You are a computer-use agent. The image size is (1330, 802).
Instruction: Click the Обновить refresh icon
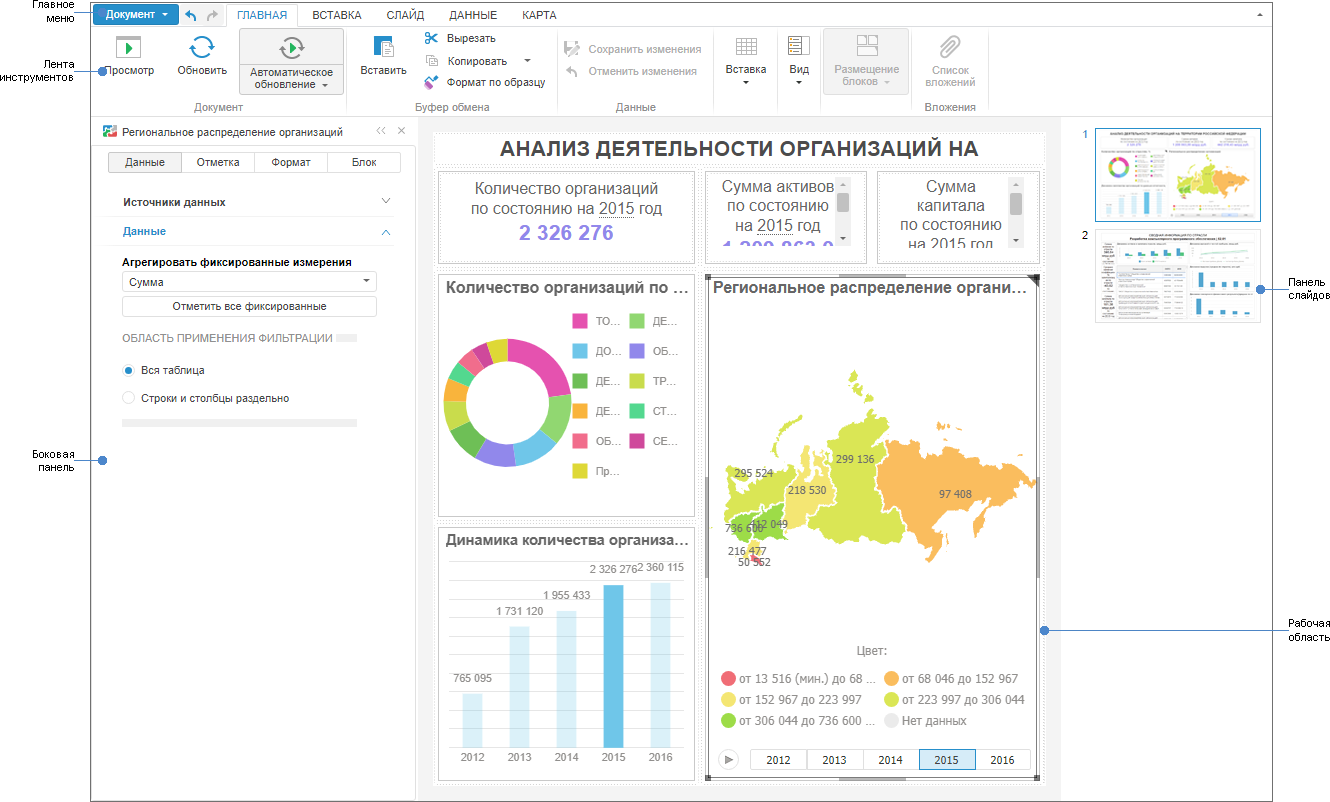[x=202, y=48]
